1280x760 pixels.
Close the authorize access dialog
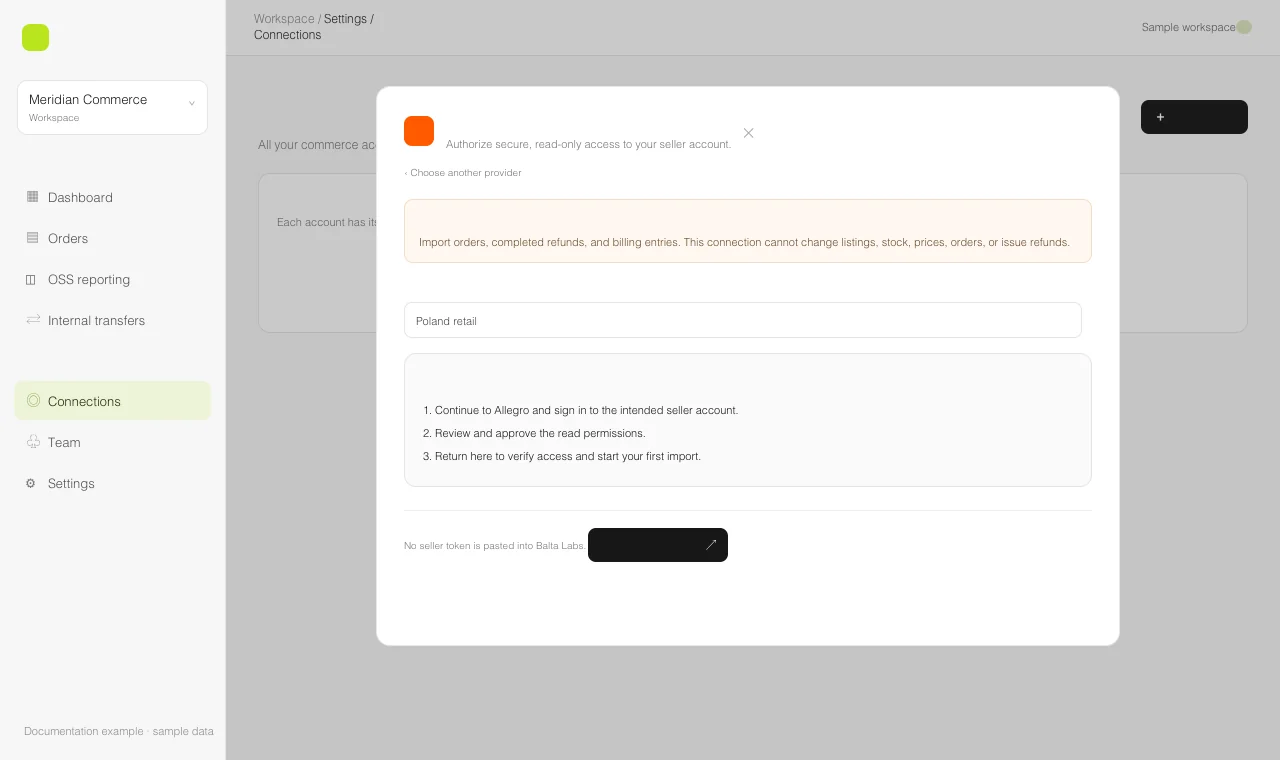[x=748, y=133]
